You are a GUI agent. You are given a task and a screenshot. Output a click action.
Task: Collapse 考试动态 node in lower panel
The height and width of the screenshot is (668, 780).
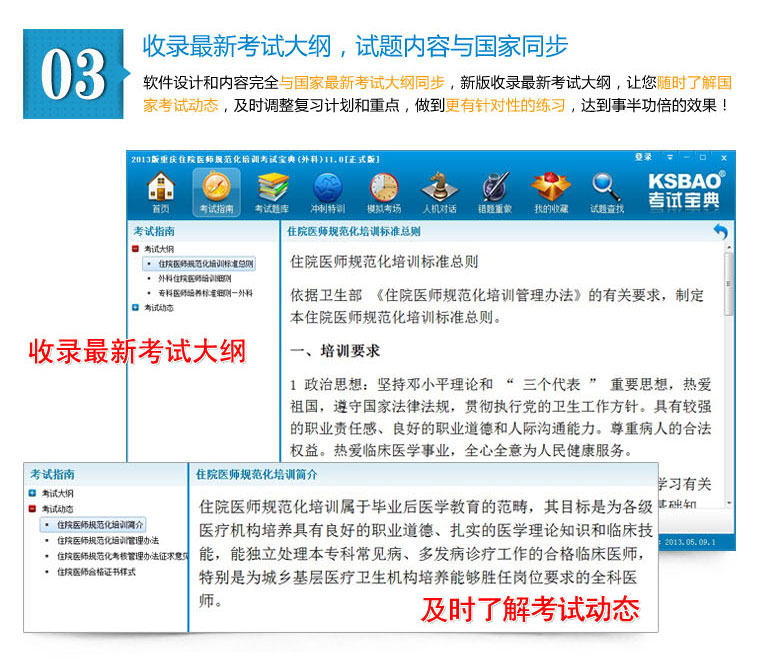point(32,508)
